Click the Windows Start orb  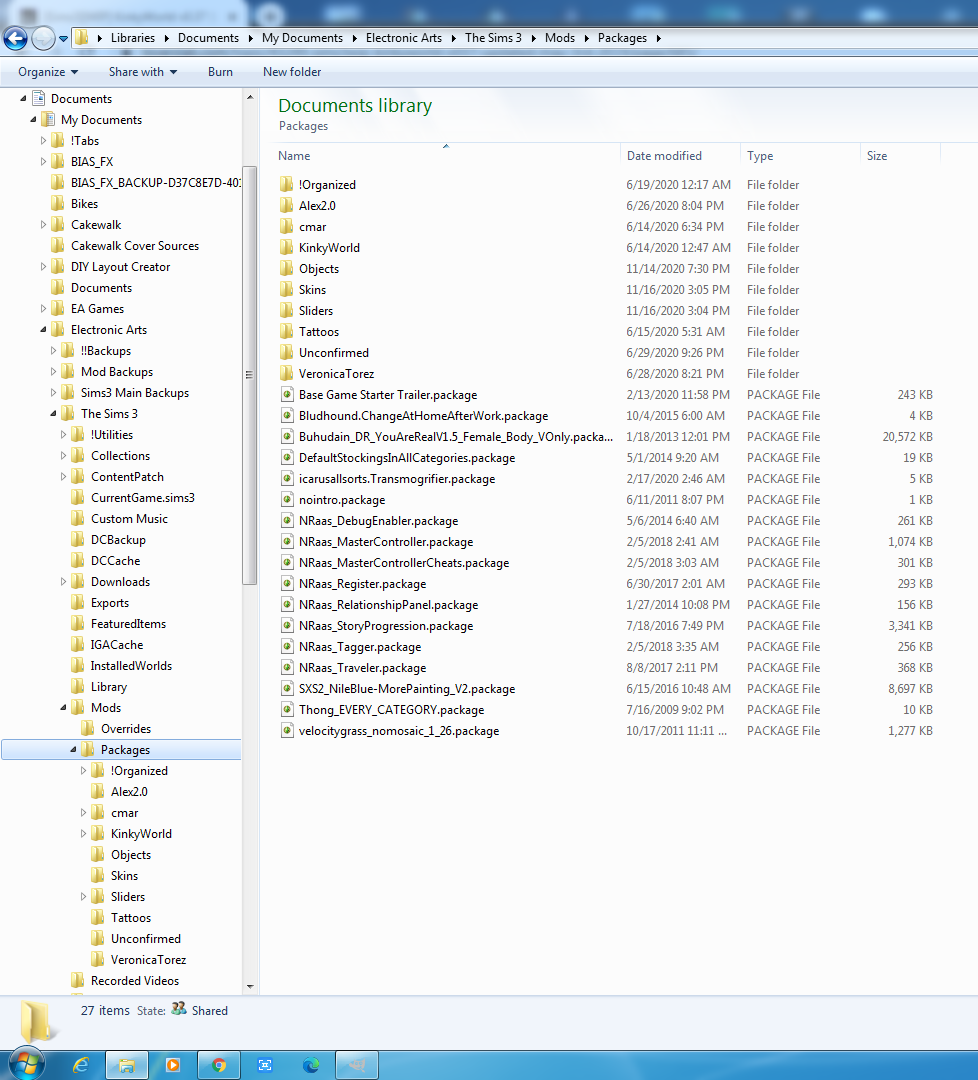[x=27, y=1065]
